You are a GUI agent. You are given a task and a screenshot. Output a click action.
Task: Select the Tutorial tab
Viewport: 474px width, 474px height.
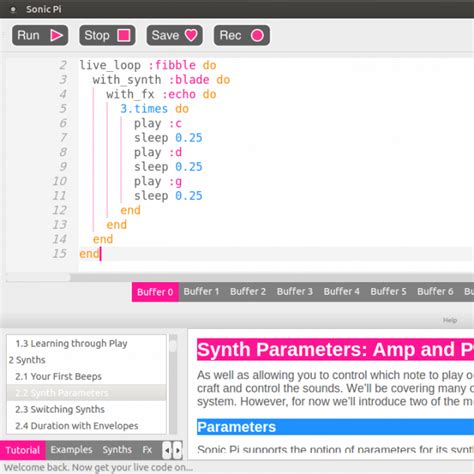click(x=23, y=450)
